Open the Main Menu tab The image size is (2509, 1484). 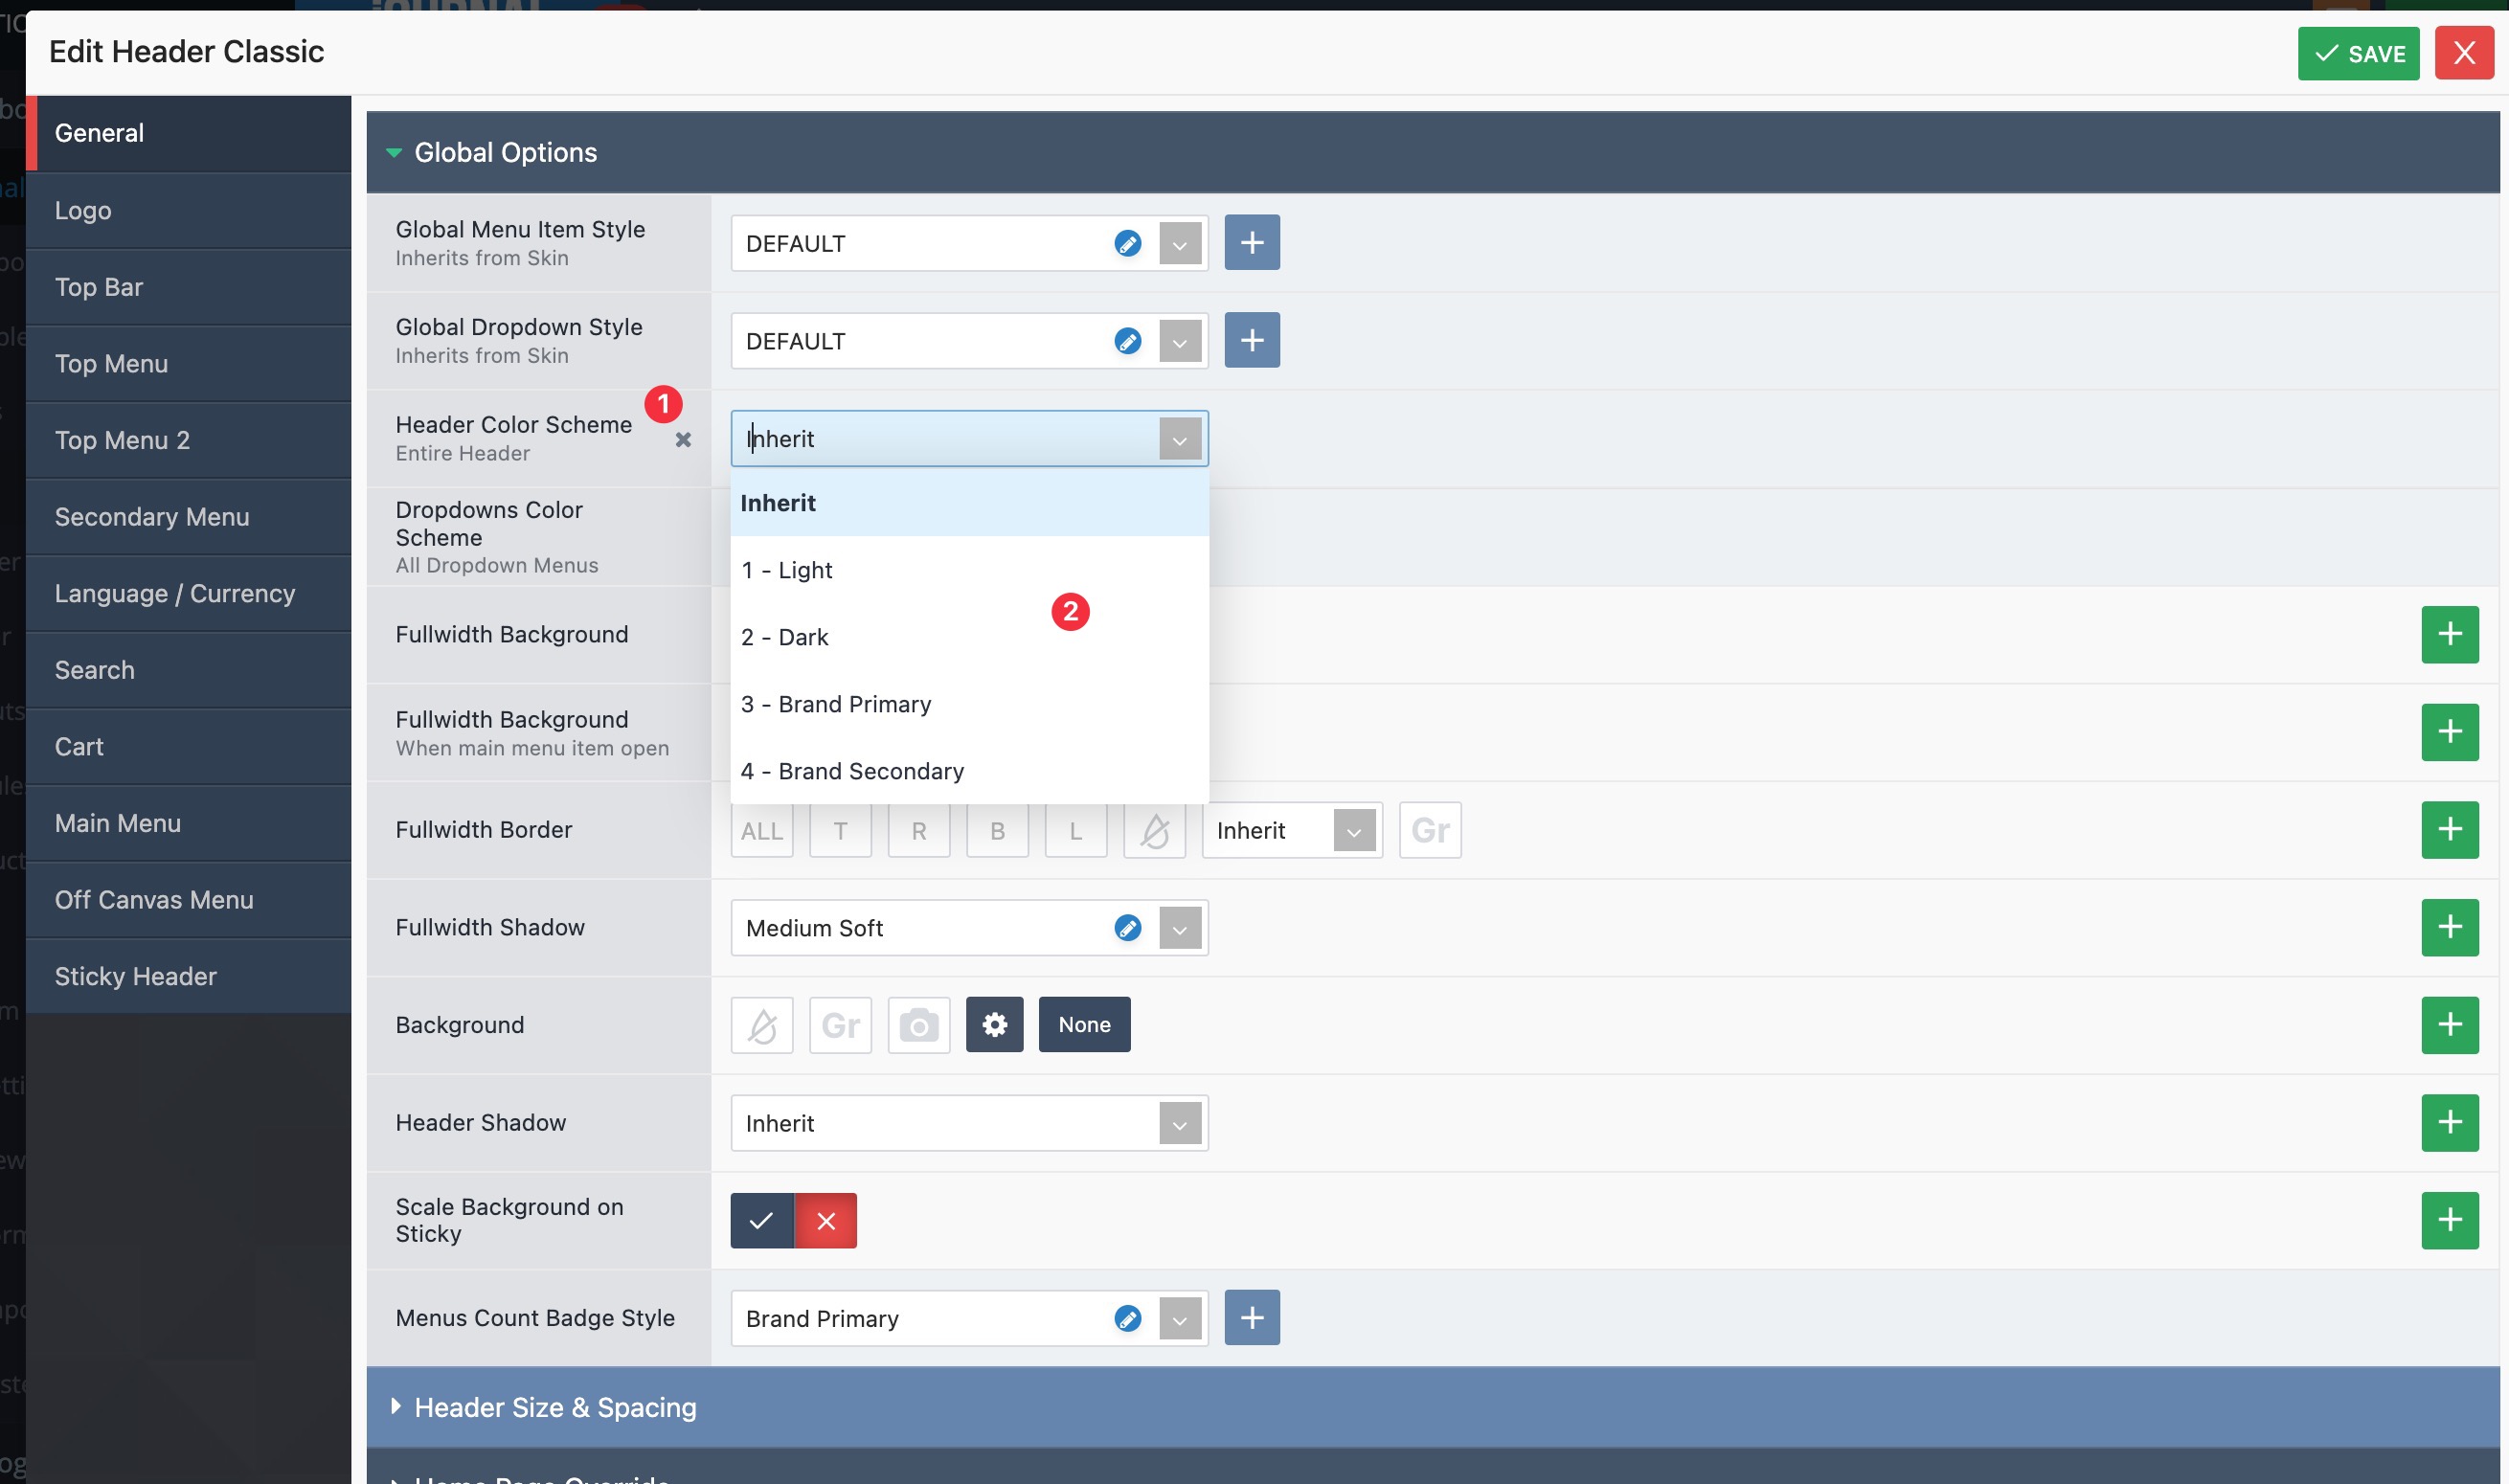(x=188, y=823)
